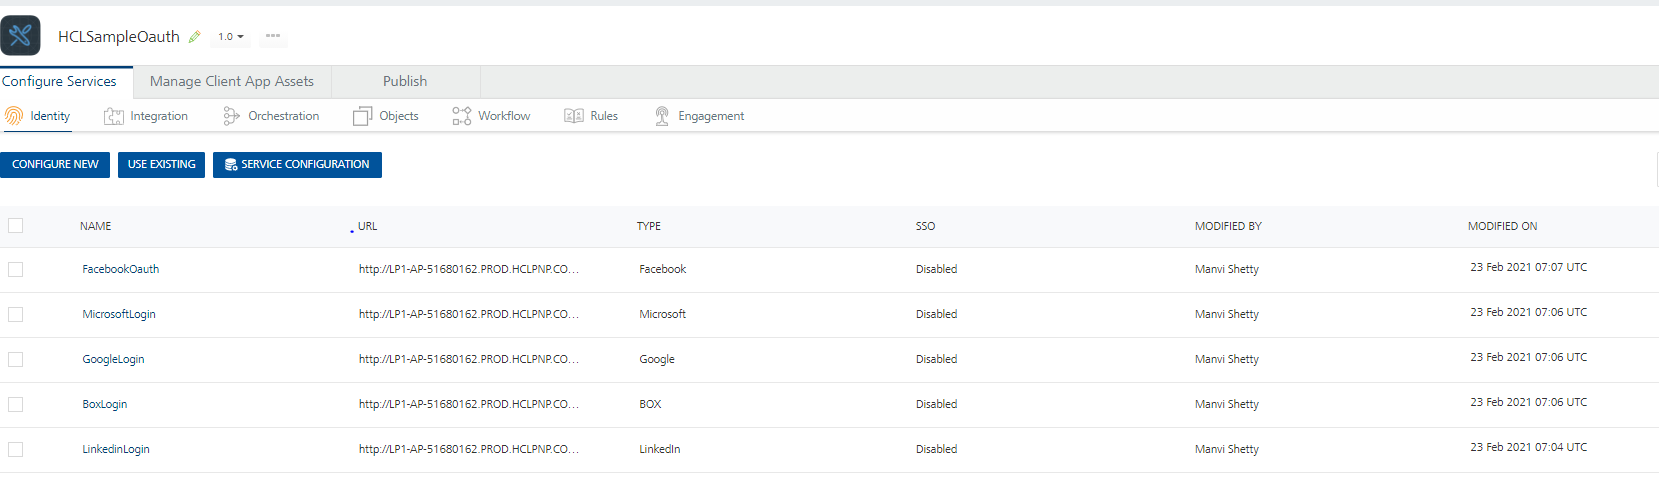Select the Orchestration services icon
Image resolution: width=1659 pixels, height=491 pixels.
(231, 117)
